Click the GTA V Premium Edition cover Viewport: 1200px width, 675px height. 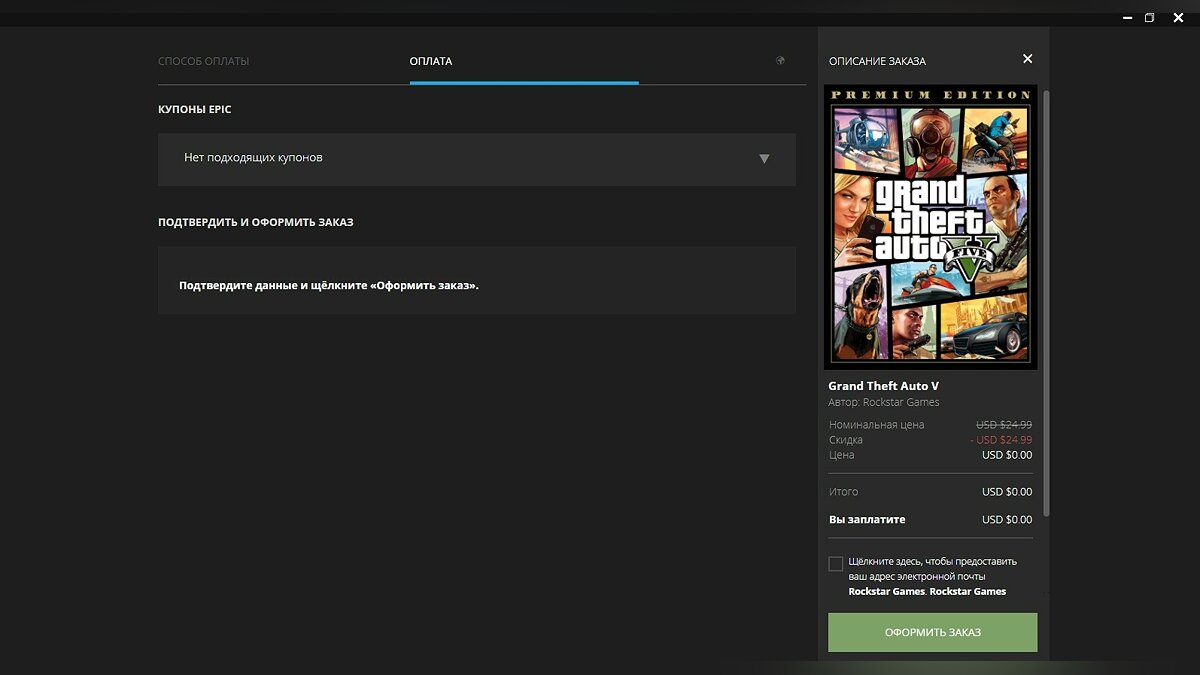(x=930, y=227)
